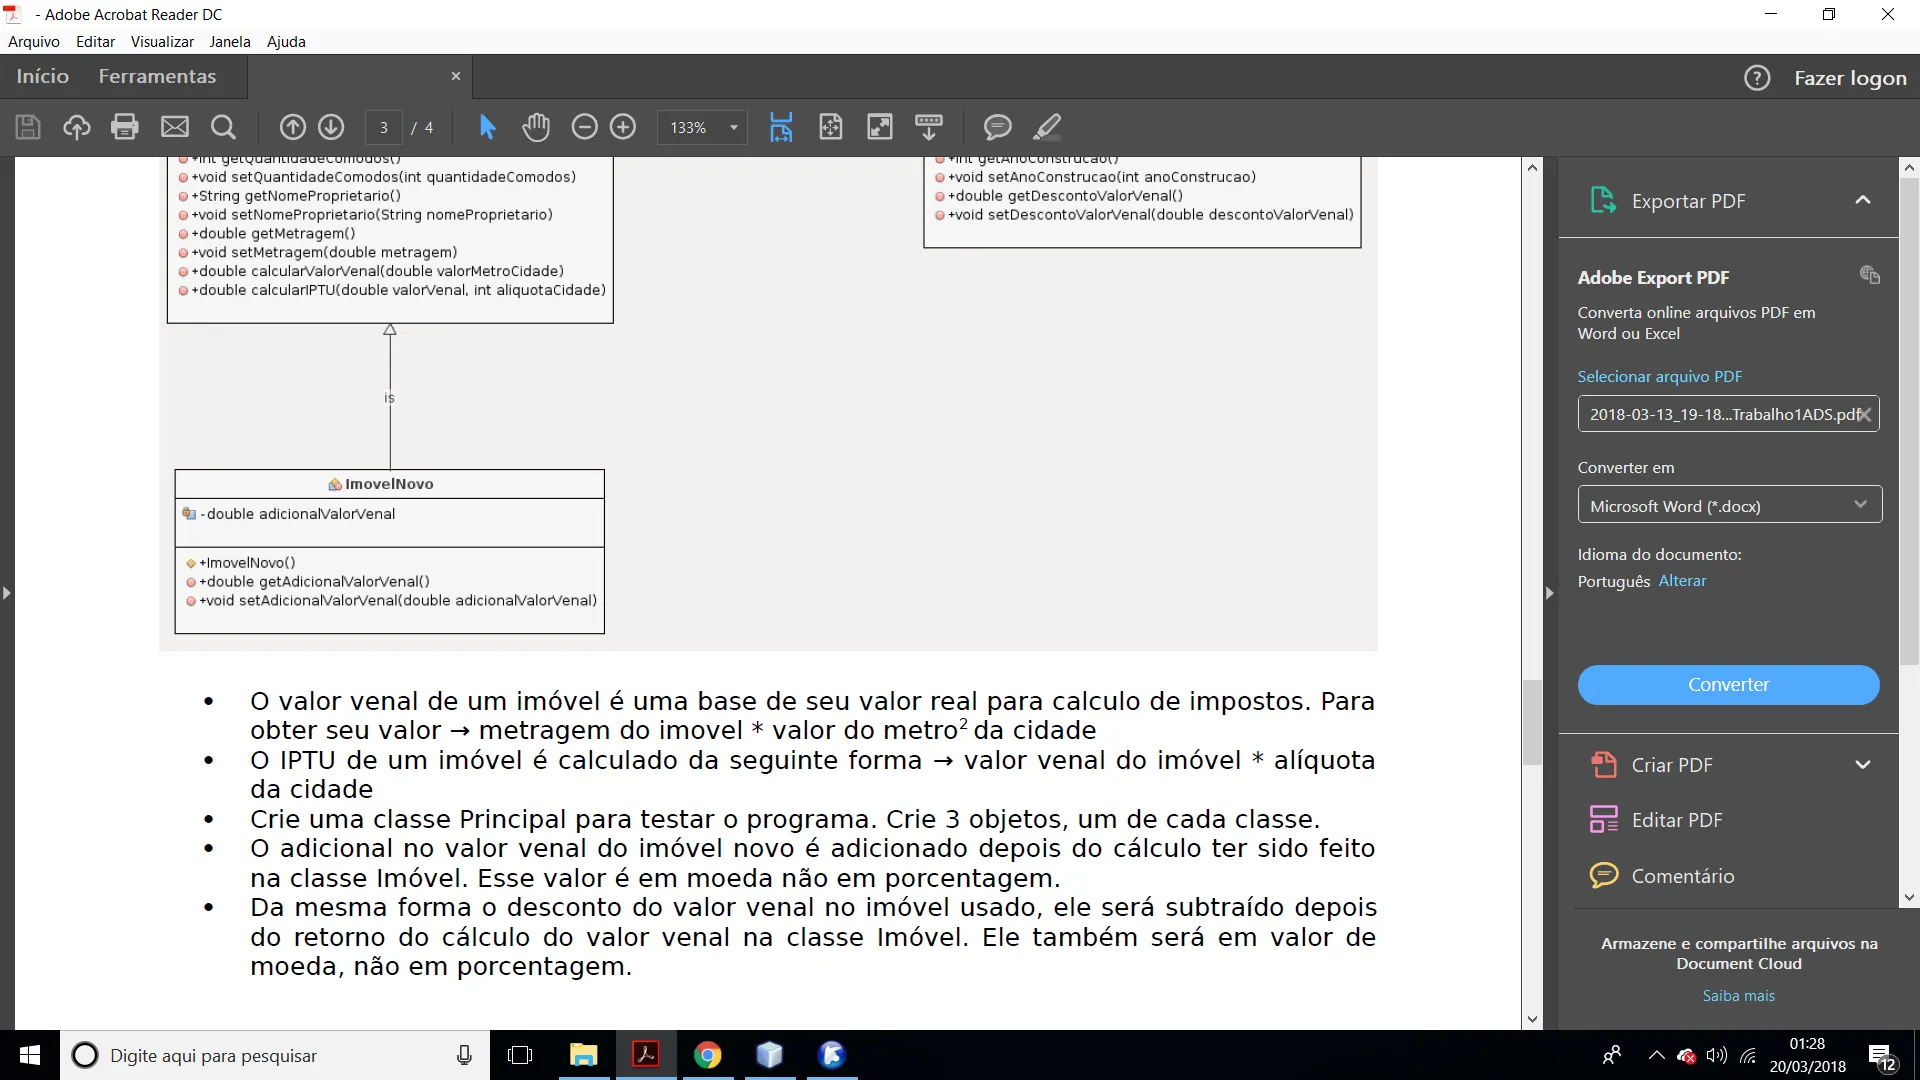Click the zoom out minus icon
The width and height of the screenshot is (1920, 1080).
point(584,127)
